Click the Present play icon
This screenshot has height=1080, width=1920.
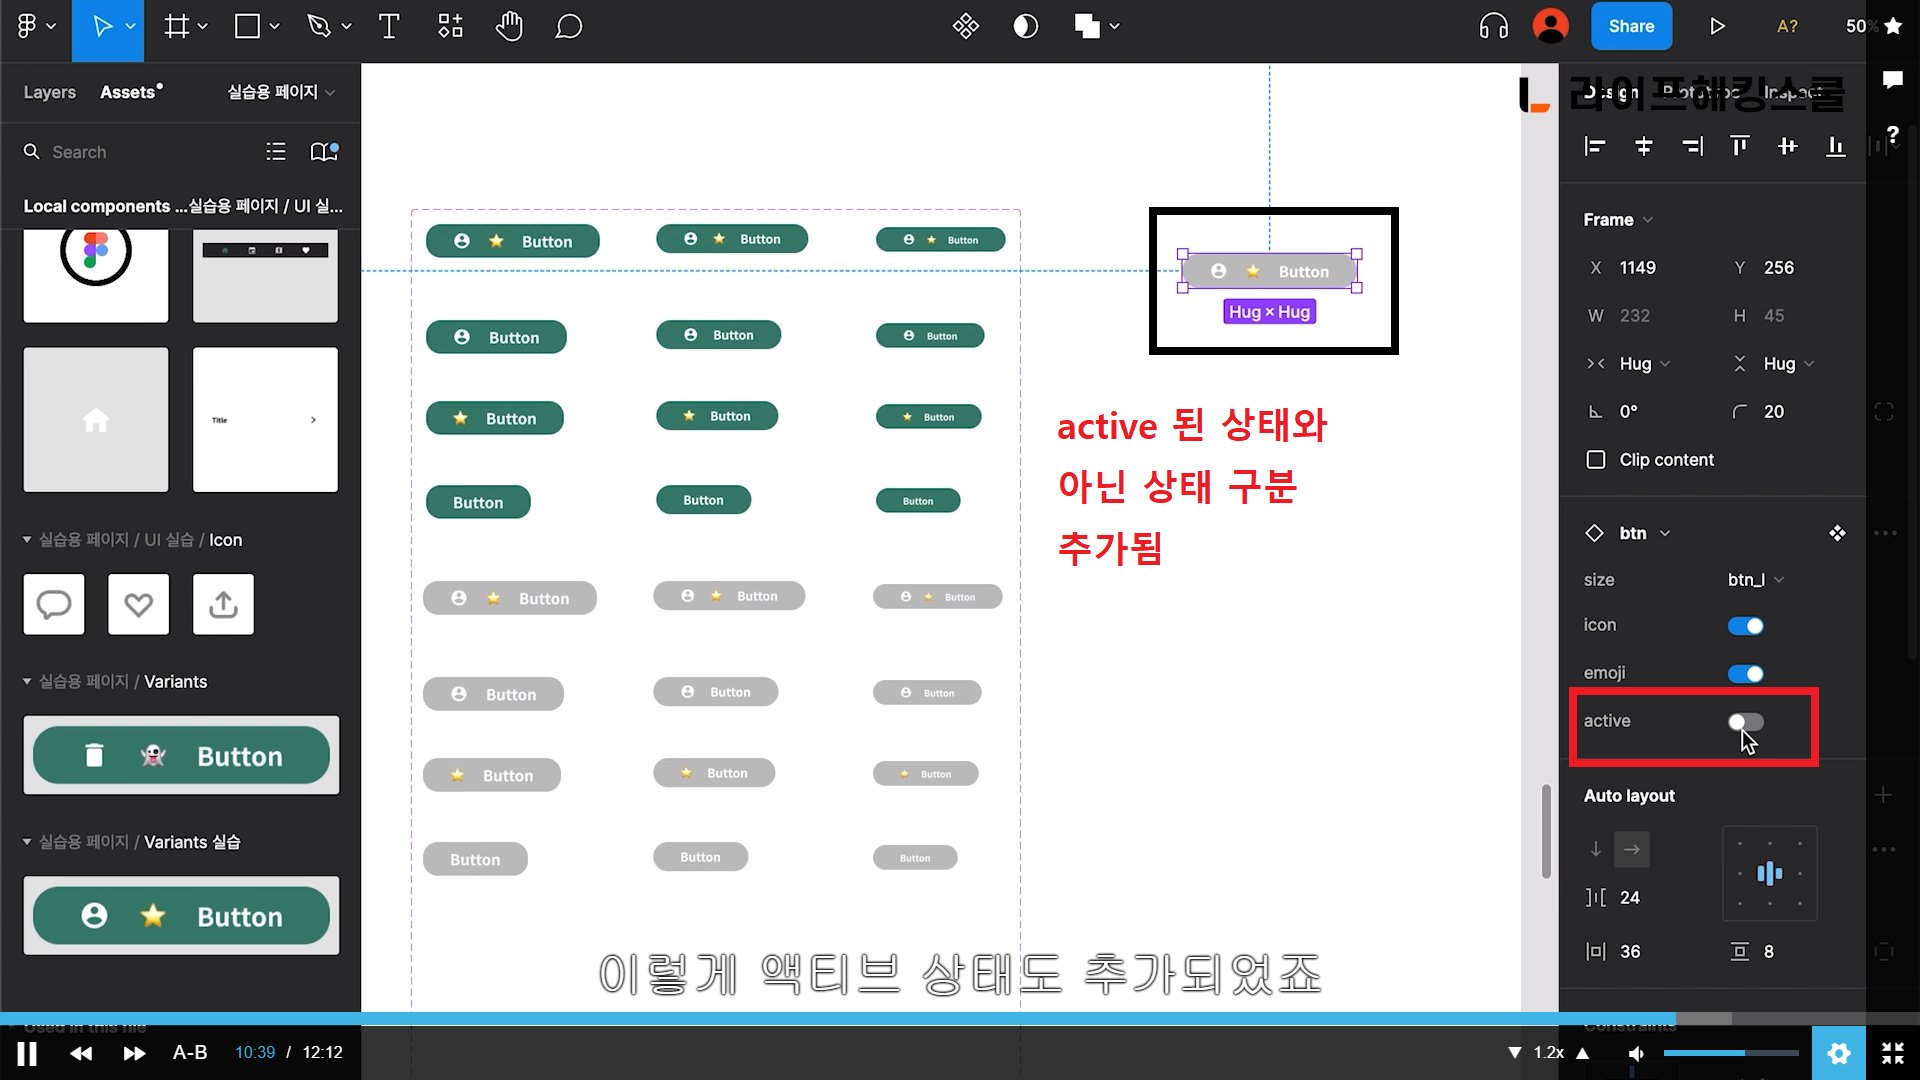[1717, 27]
